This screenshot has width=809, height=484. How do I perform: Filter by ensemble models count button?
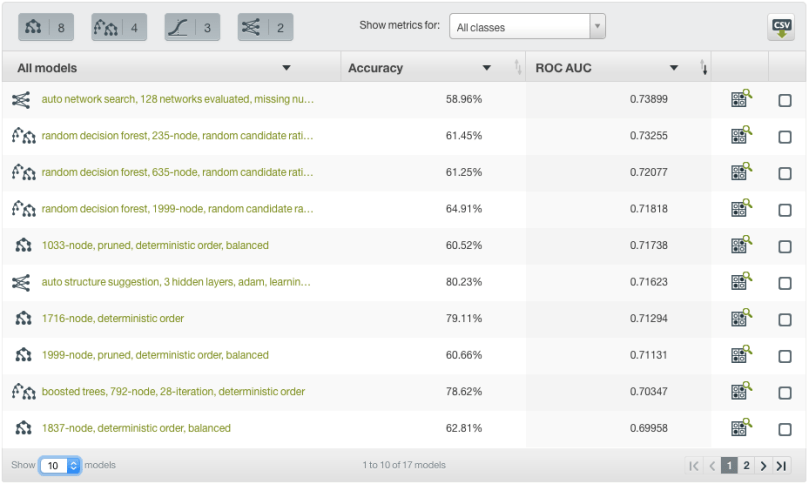[x=119, y=28]
